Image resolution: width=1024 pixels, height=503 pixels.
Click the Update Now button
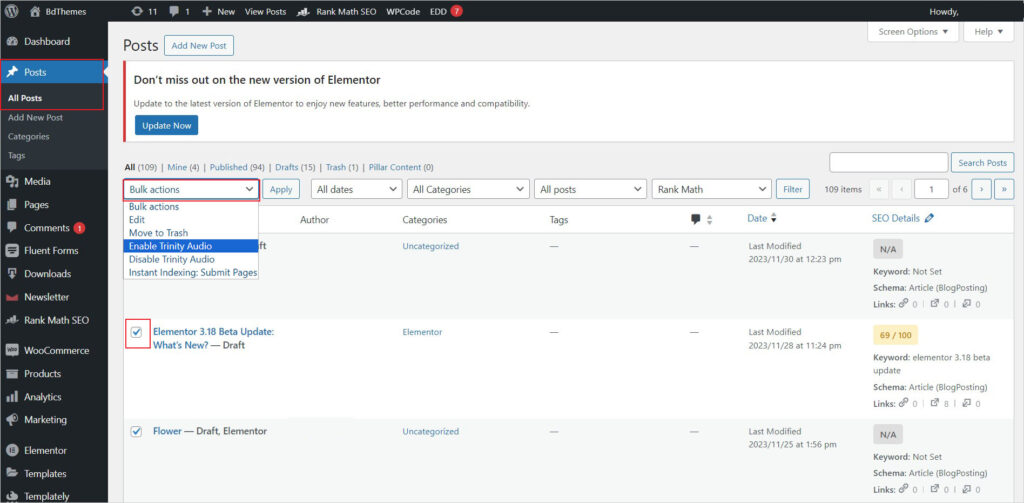coord(167,125)
